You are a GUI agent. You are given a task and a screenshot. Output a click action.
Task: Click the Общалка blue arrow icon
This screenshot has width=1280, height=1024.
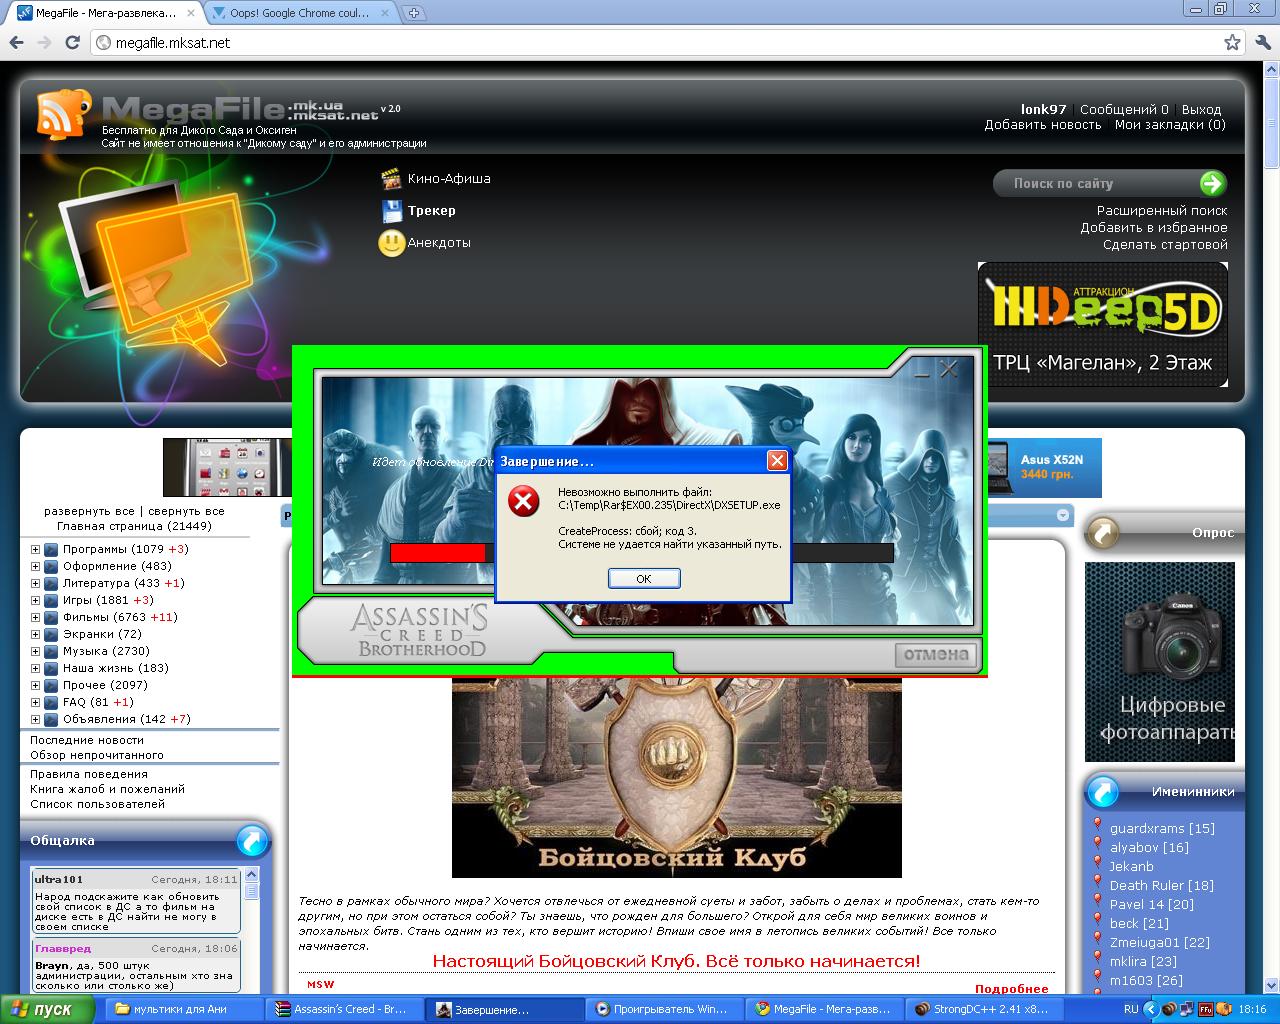tap(252, 841)
